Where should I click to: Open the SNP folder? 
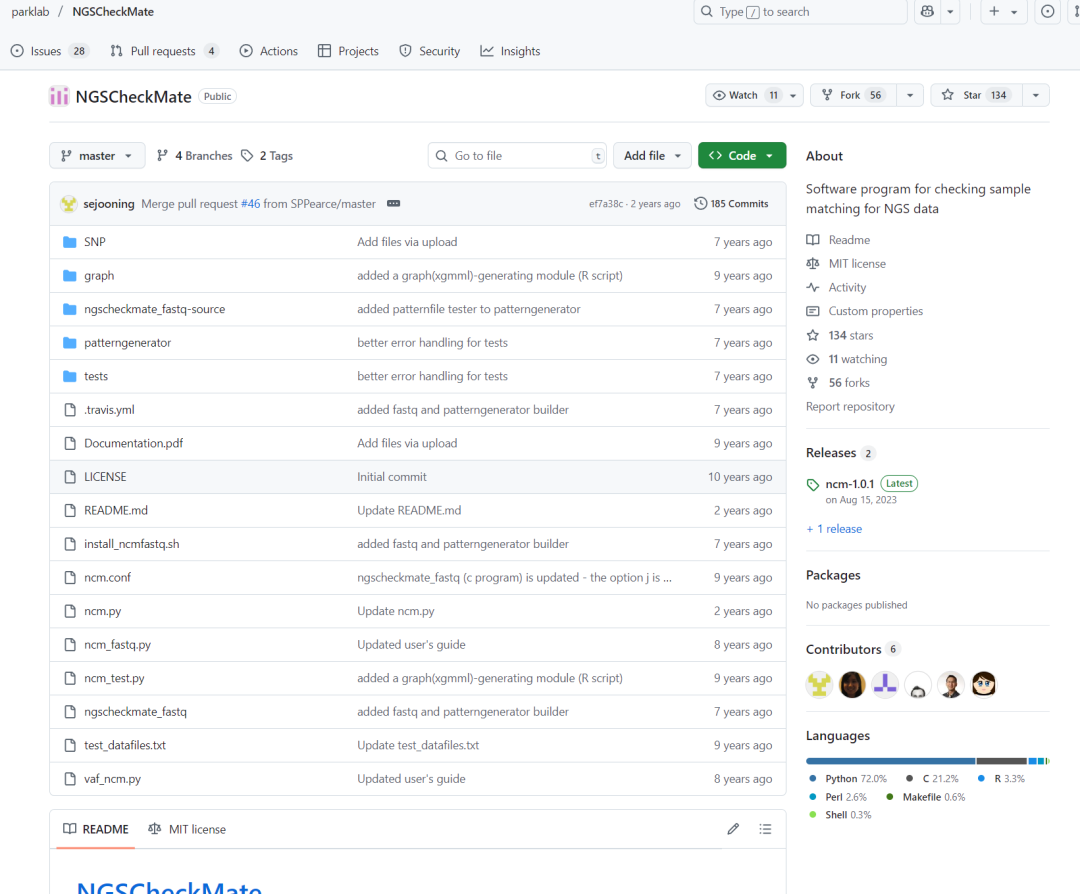[x=94, y=242]
